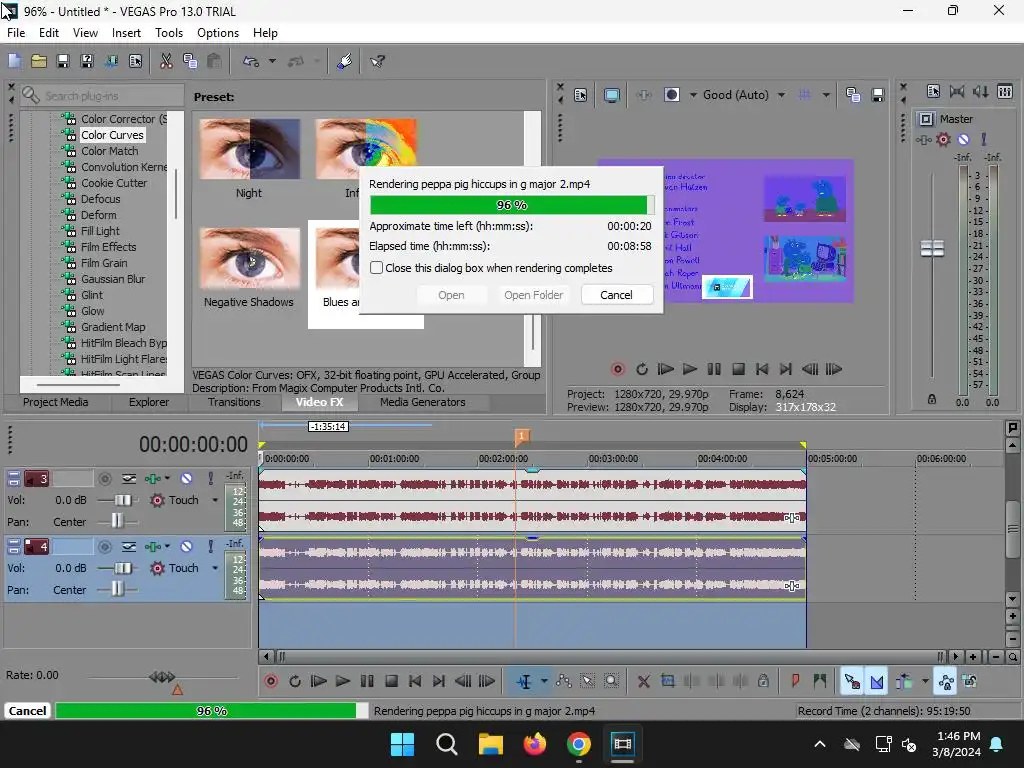Open the split screen view dropdown arrow
Image resolution: width=1024 pixels, height=768 pixels.
694,95
